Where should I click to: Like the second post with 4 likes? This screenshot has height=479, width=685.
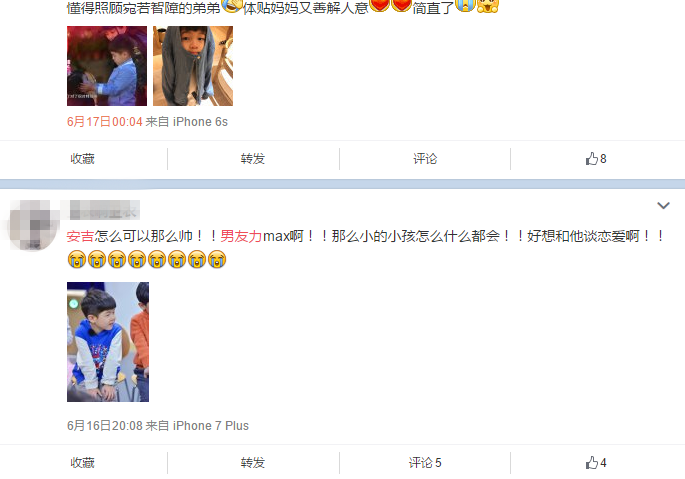pos(596,463)
